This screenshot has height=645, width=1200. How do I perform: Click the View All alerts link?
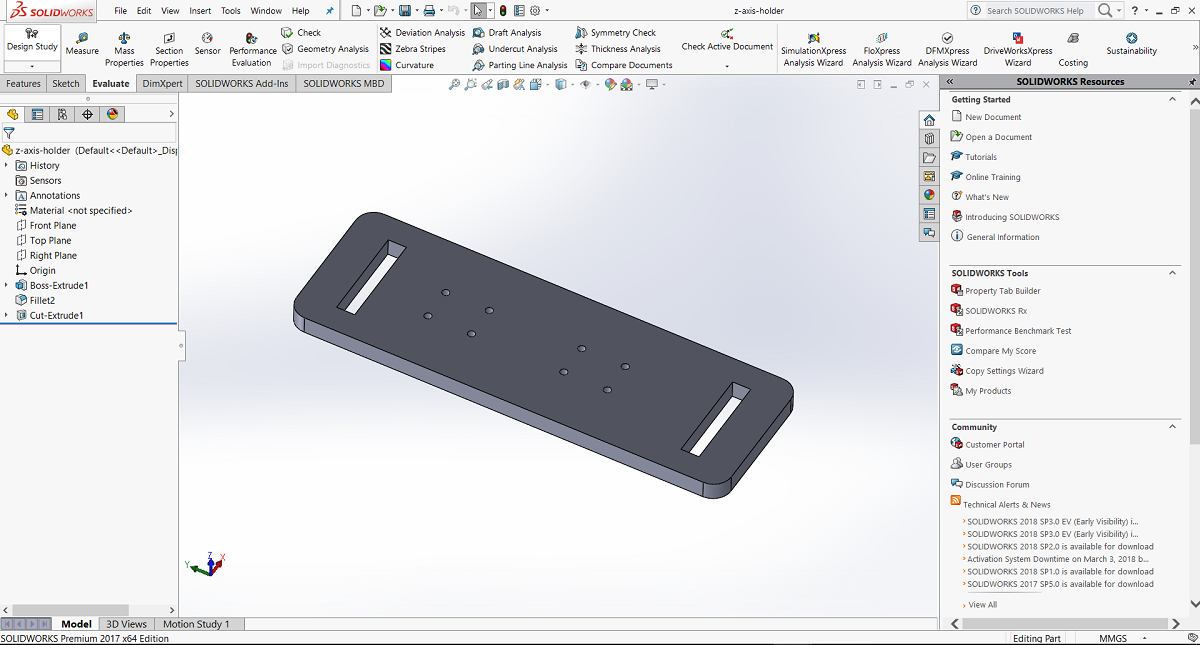[x=982, y=605]
